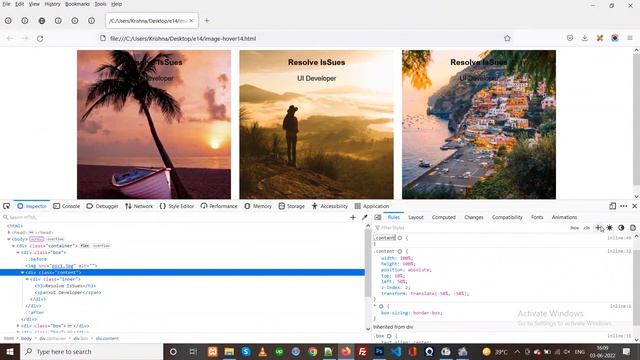Switch to the Animations sidebar tab

pos(564,217)
